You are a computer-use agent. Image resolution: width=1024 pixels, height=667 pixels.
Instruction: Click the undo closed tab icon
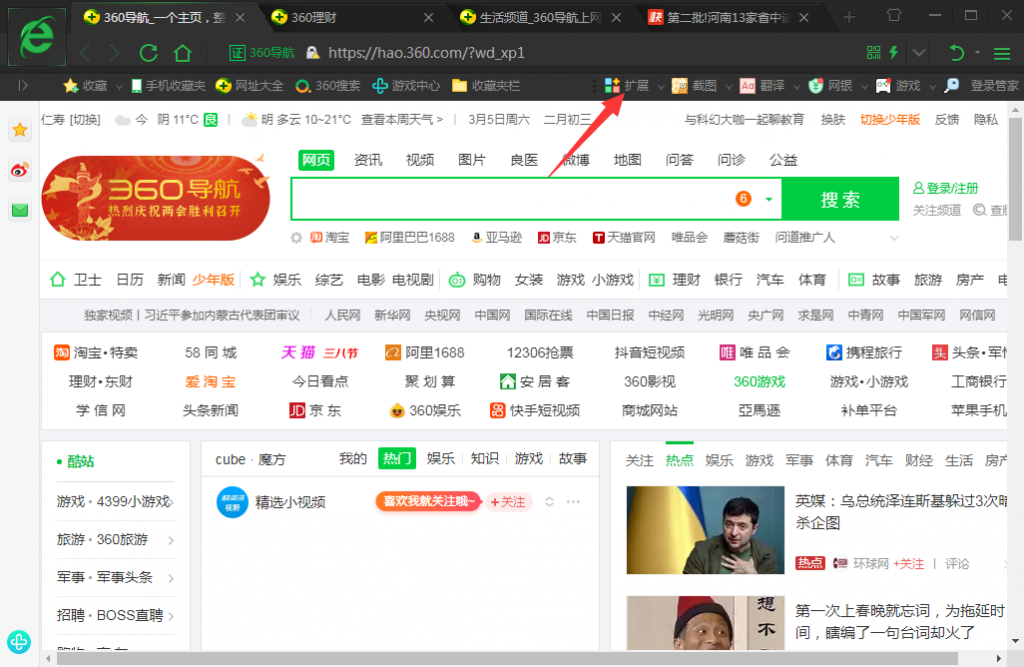click(x=956, y=53)
